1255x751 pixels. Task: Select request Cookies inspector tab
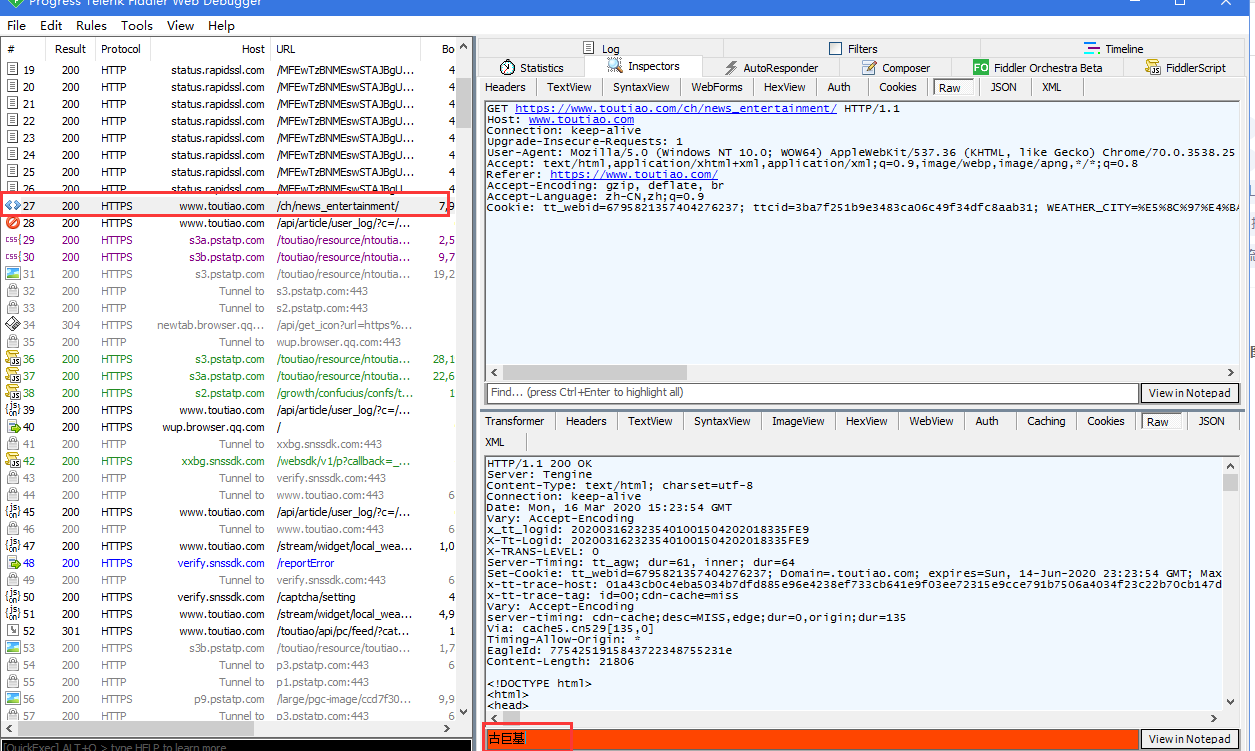(x=898, y=87)
